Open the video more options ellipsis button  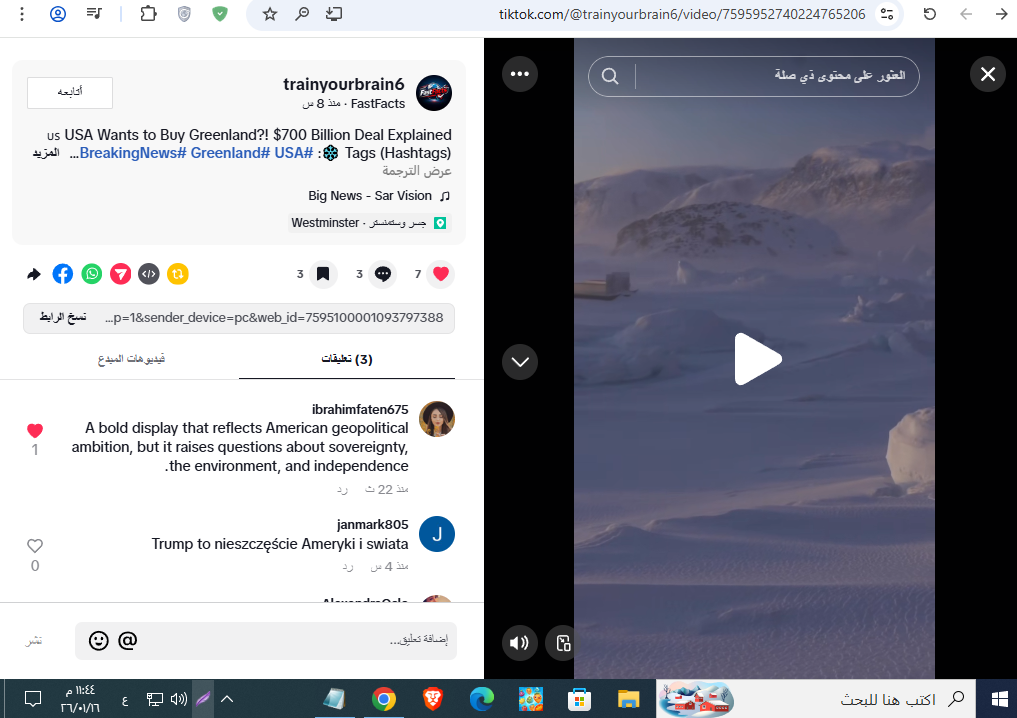pos(520,74)
